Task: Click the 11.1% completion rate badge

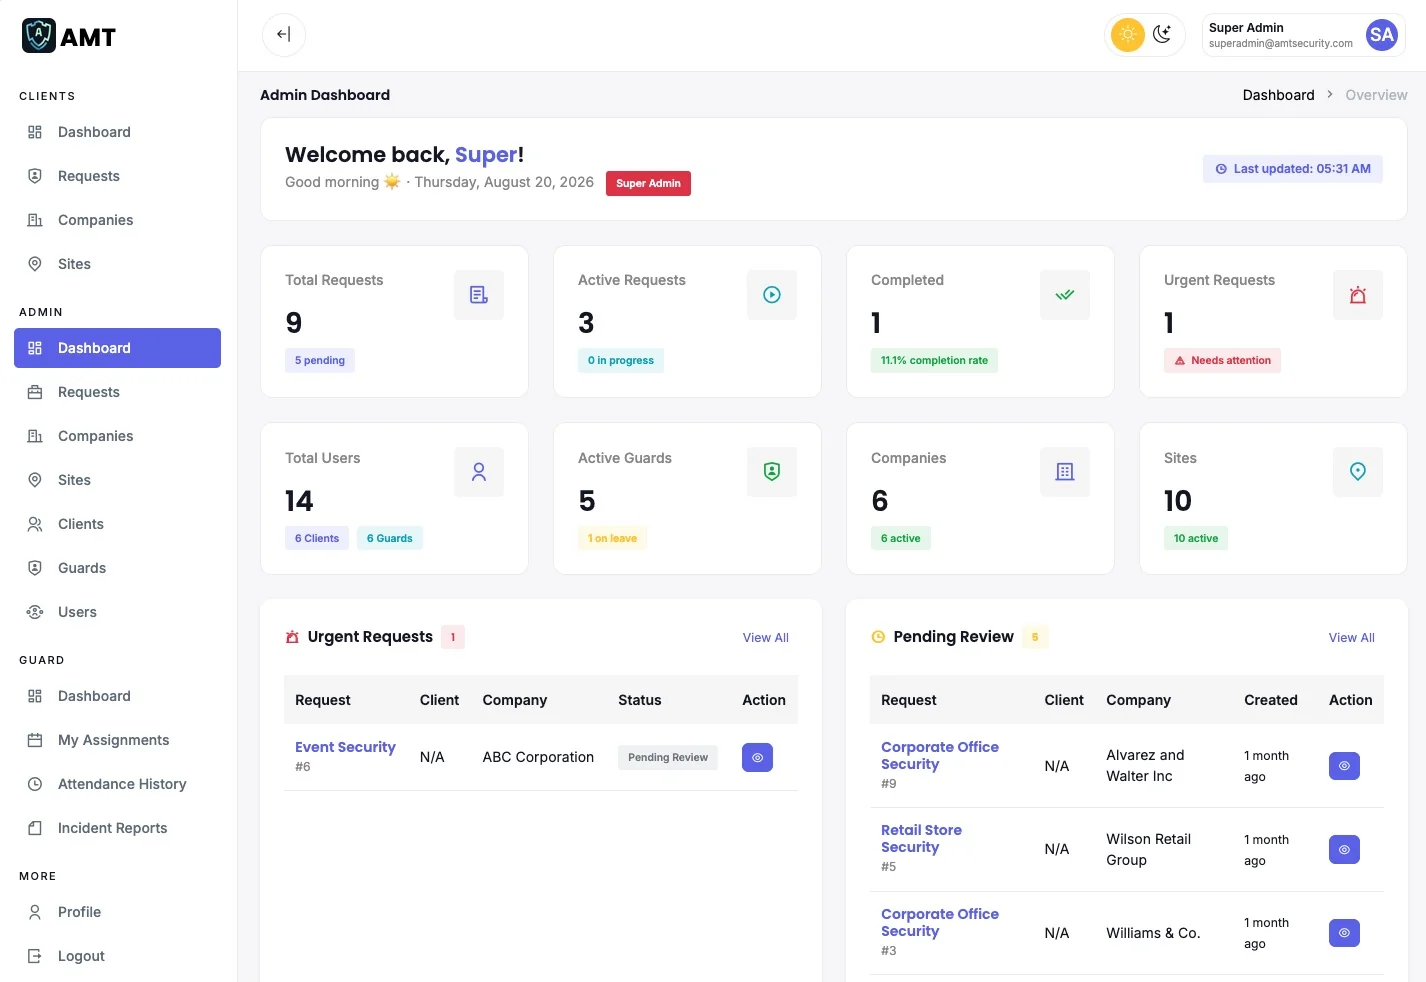Action: (934, 360)
